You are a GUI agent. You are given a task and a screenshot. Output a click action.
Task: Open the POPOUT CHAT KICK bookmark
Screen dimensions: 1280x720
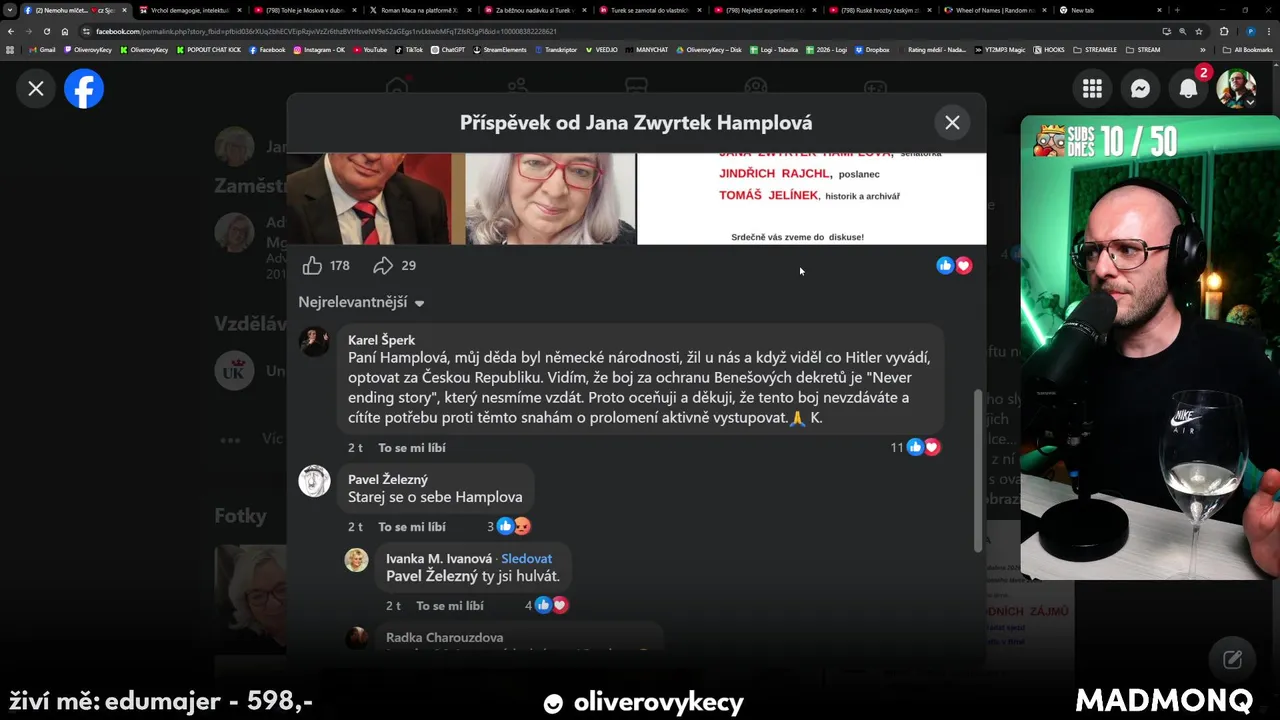click(209, 49)
